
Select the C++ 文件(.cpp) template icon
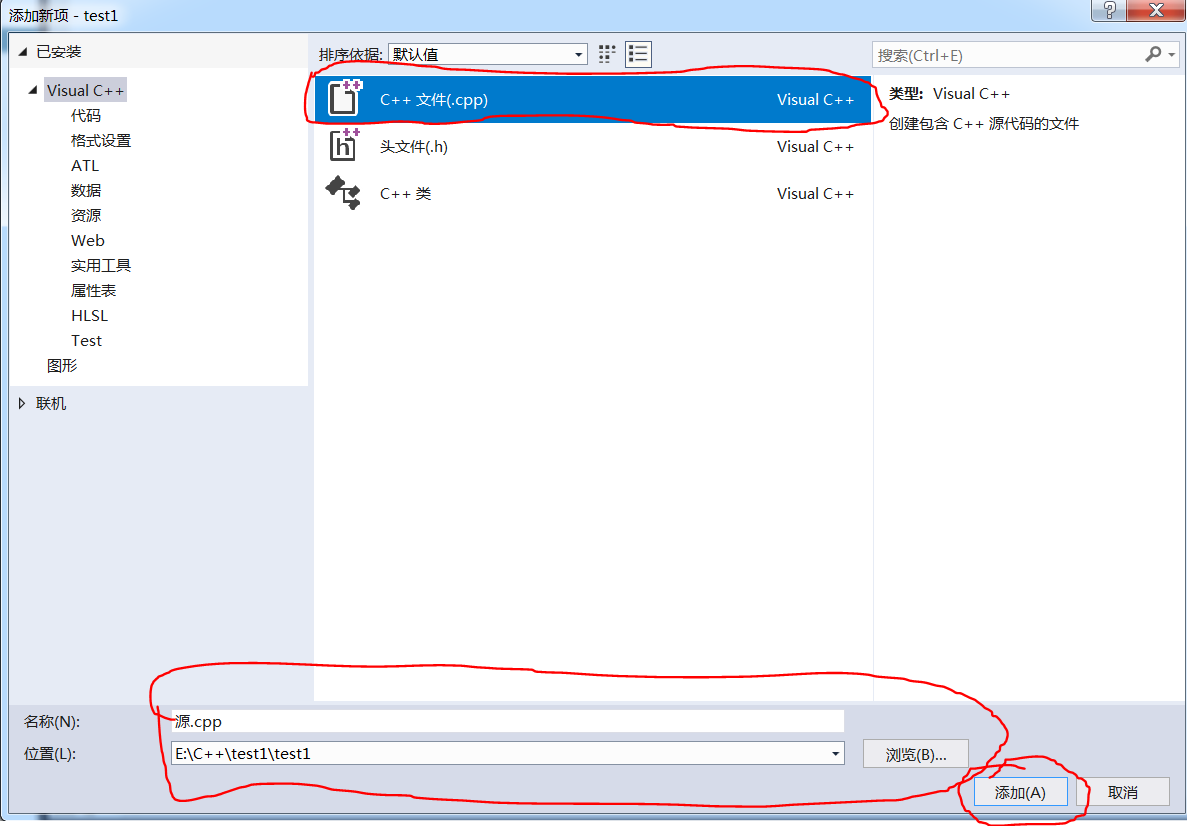point(345,99)
